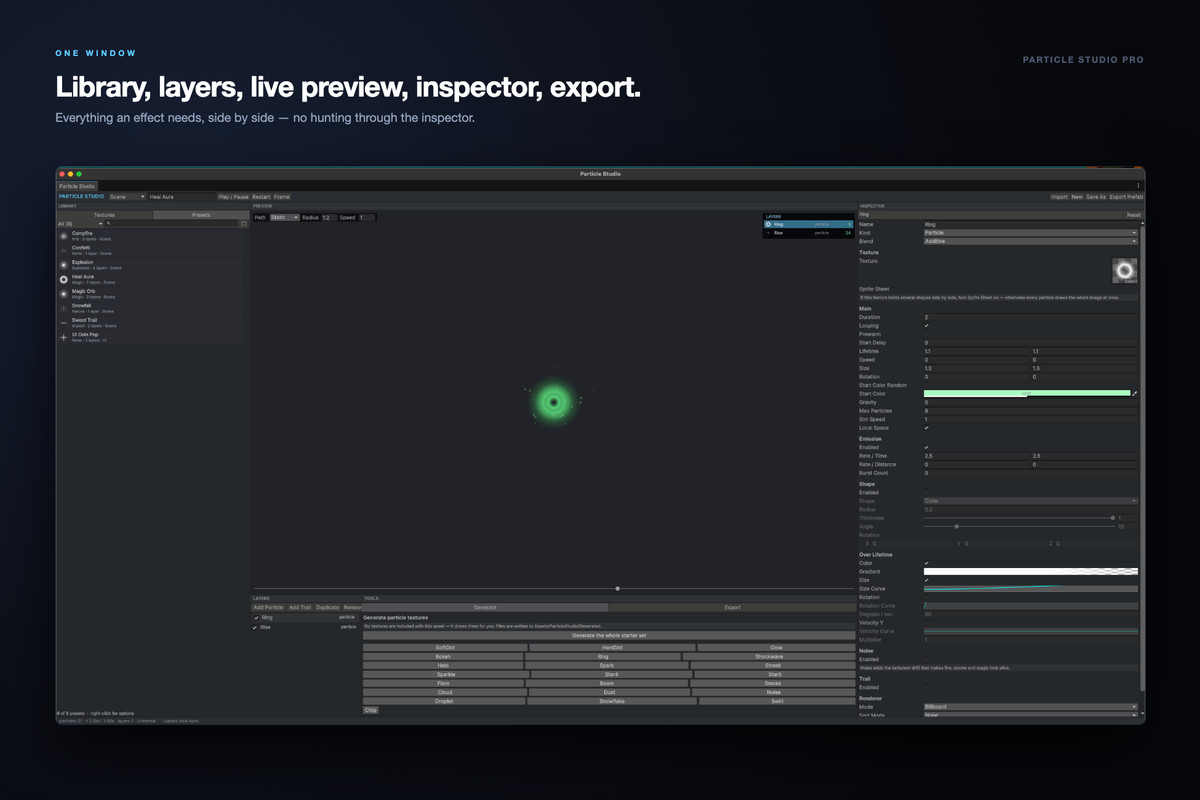Screen dimensions: 1200x800
Task: Select the UI Coin Pop icon
Action: [x=64, y=337]
